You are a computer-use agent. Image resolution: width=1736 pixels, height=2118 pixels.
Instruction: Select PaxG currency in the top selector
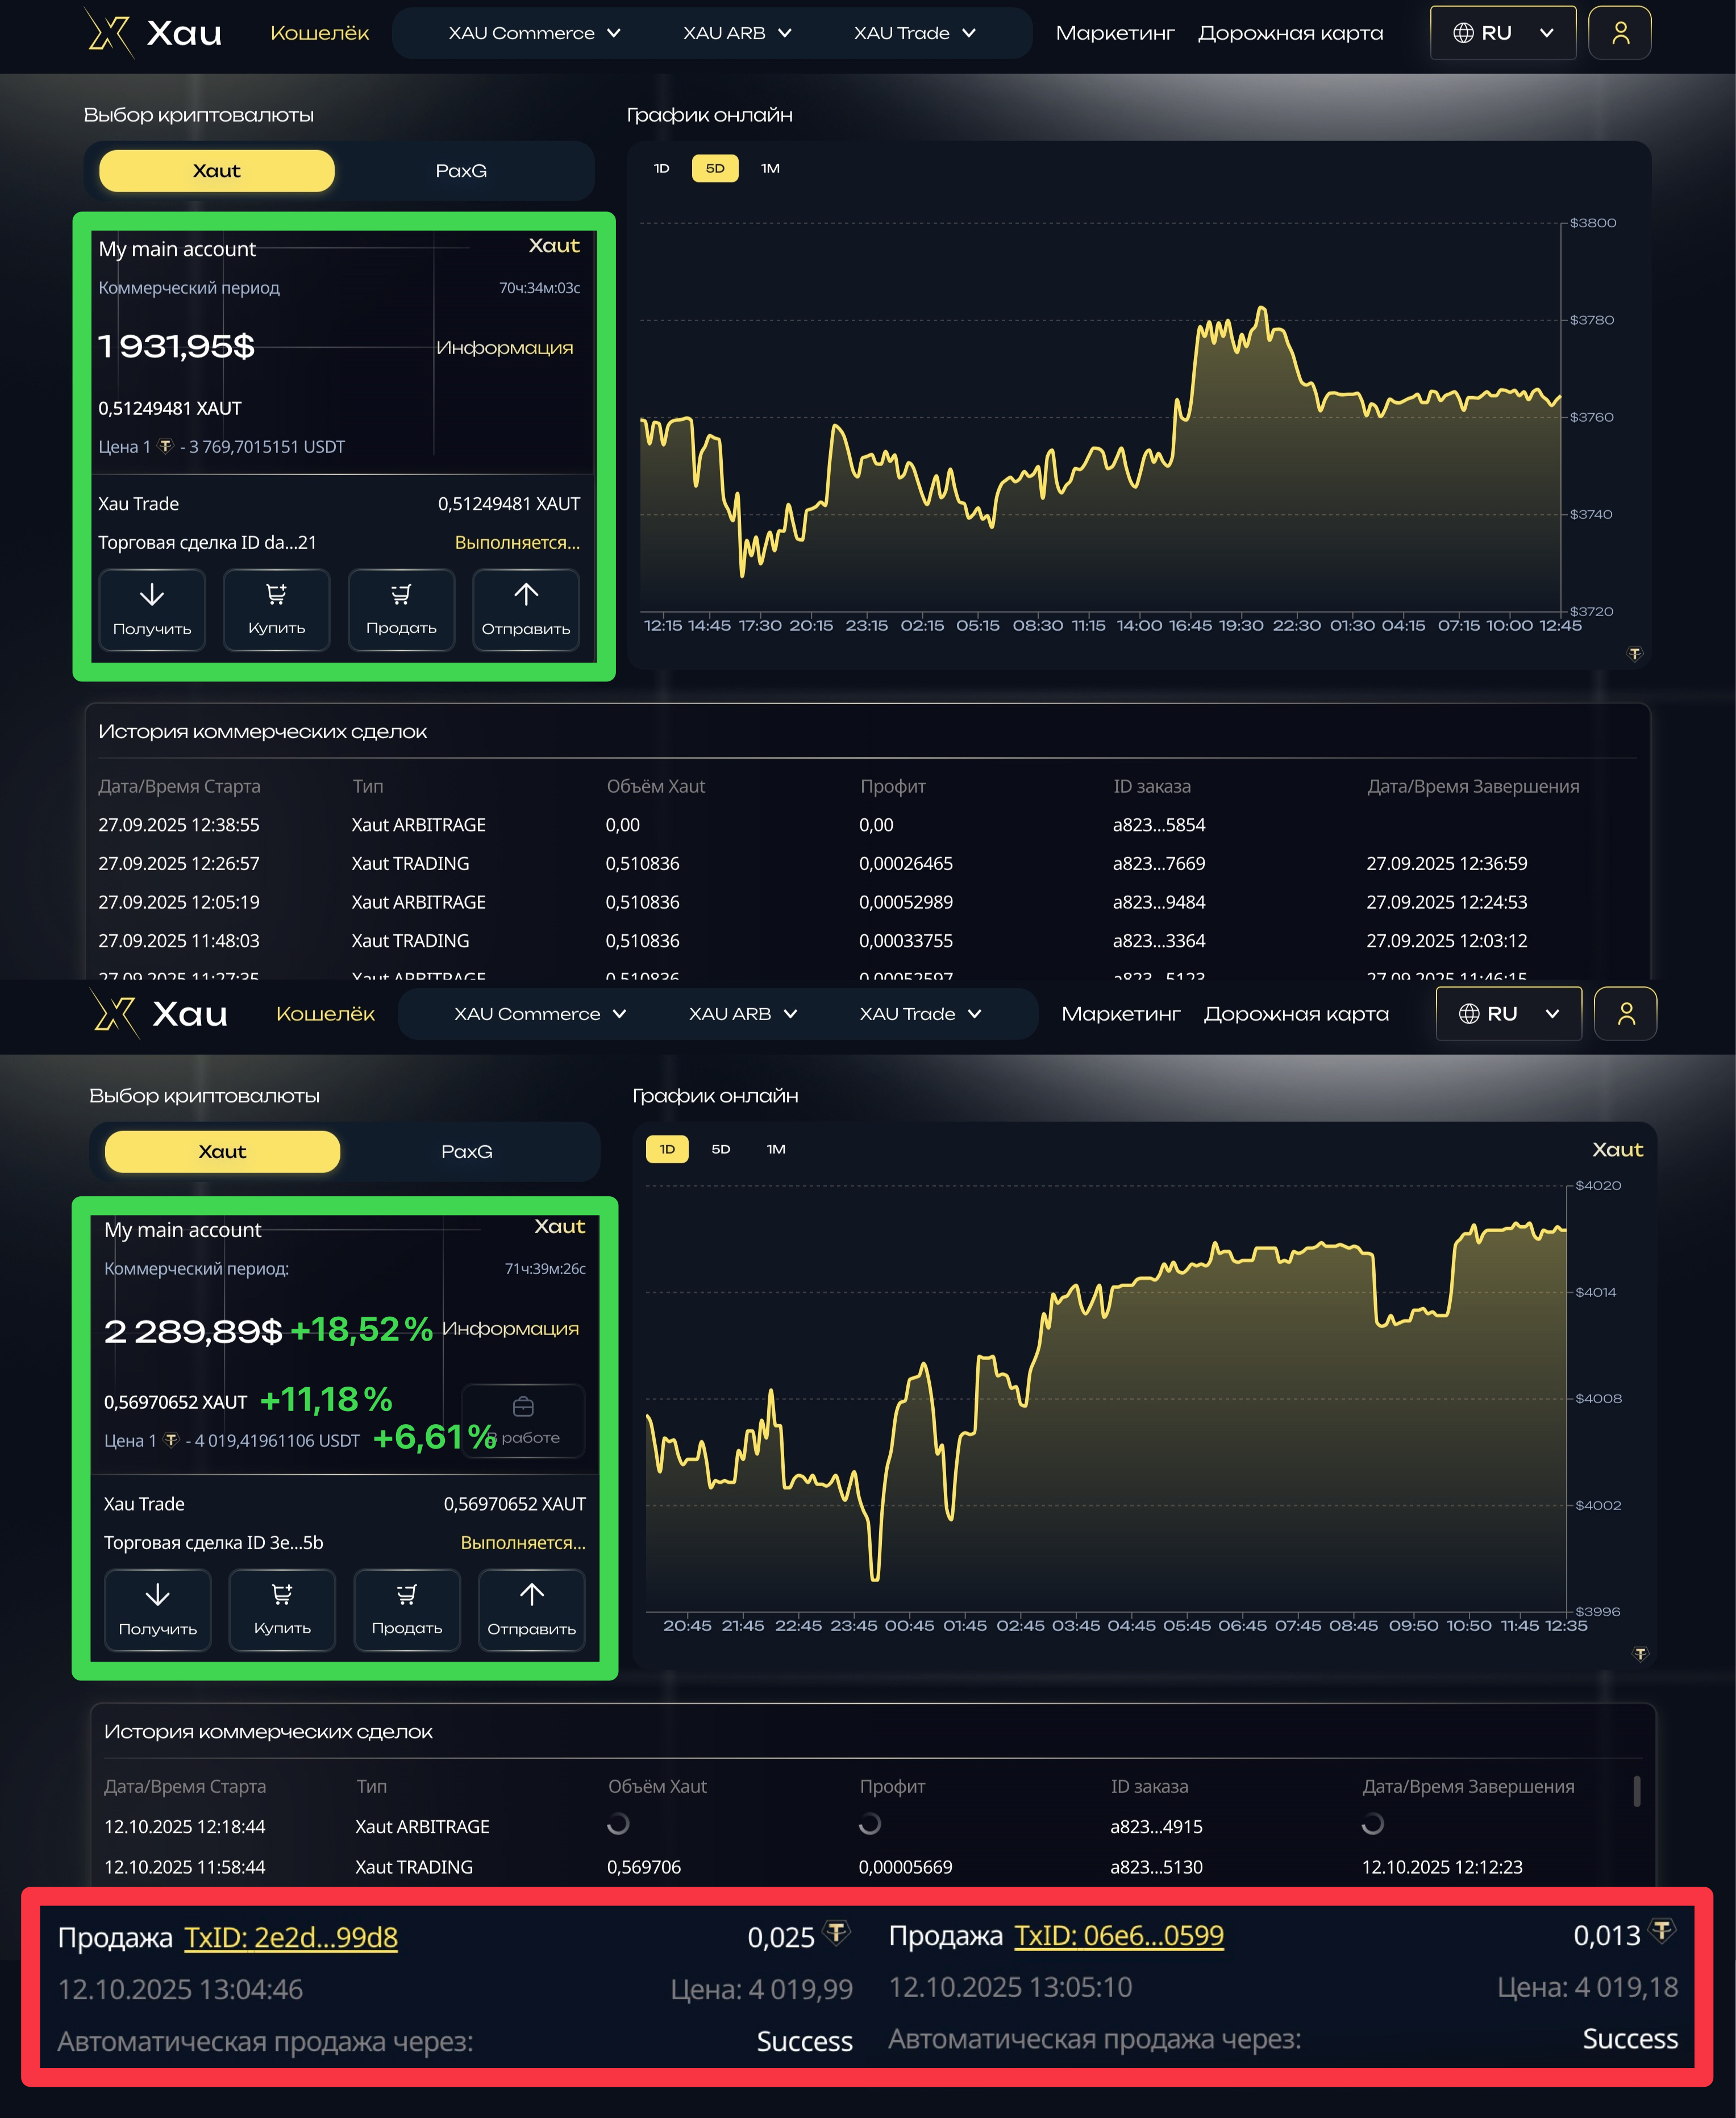pos(461,171)
